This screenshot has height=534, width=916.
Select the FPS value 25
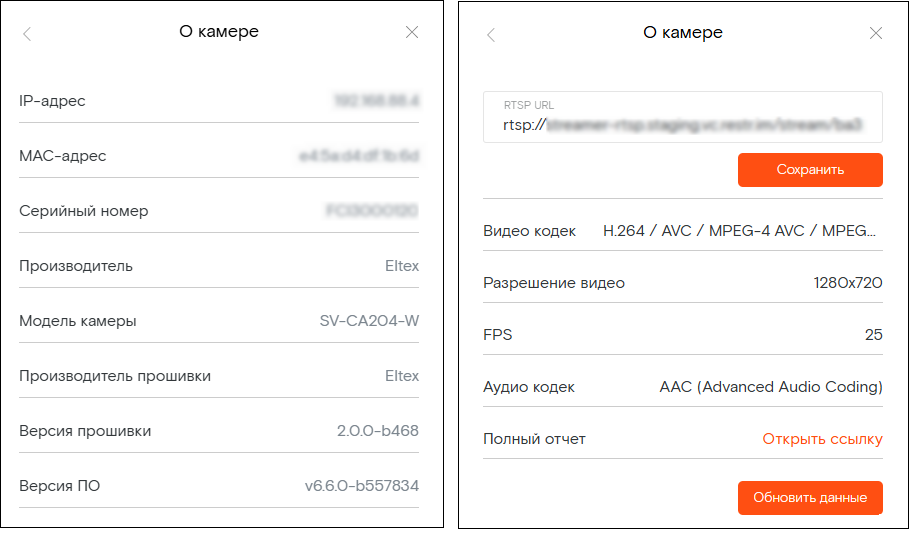click(873, 335)
